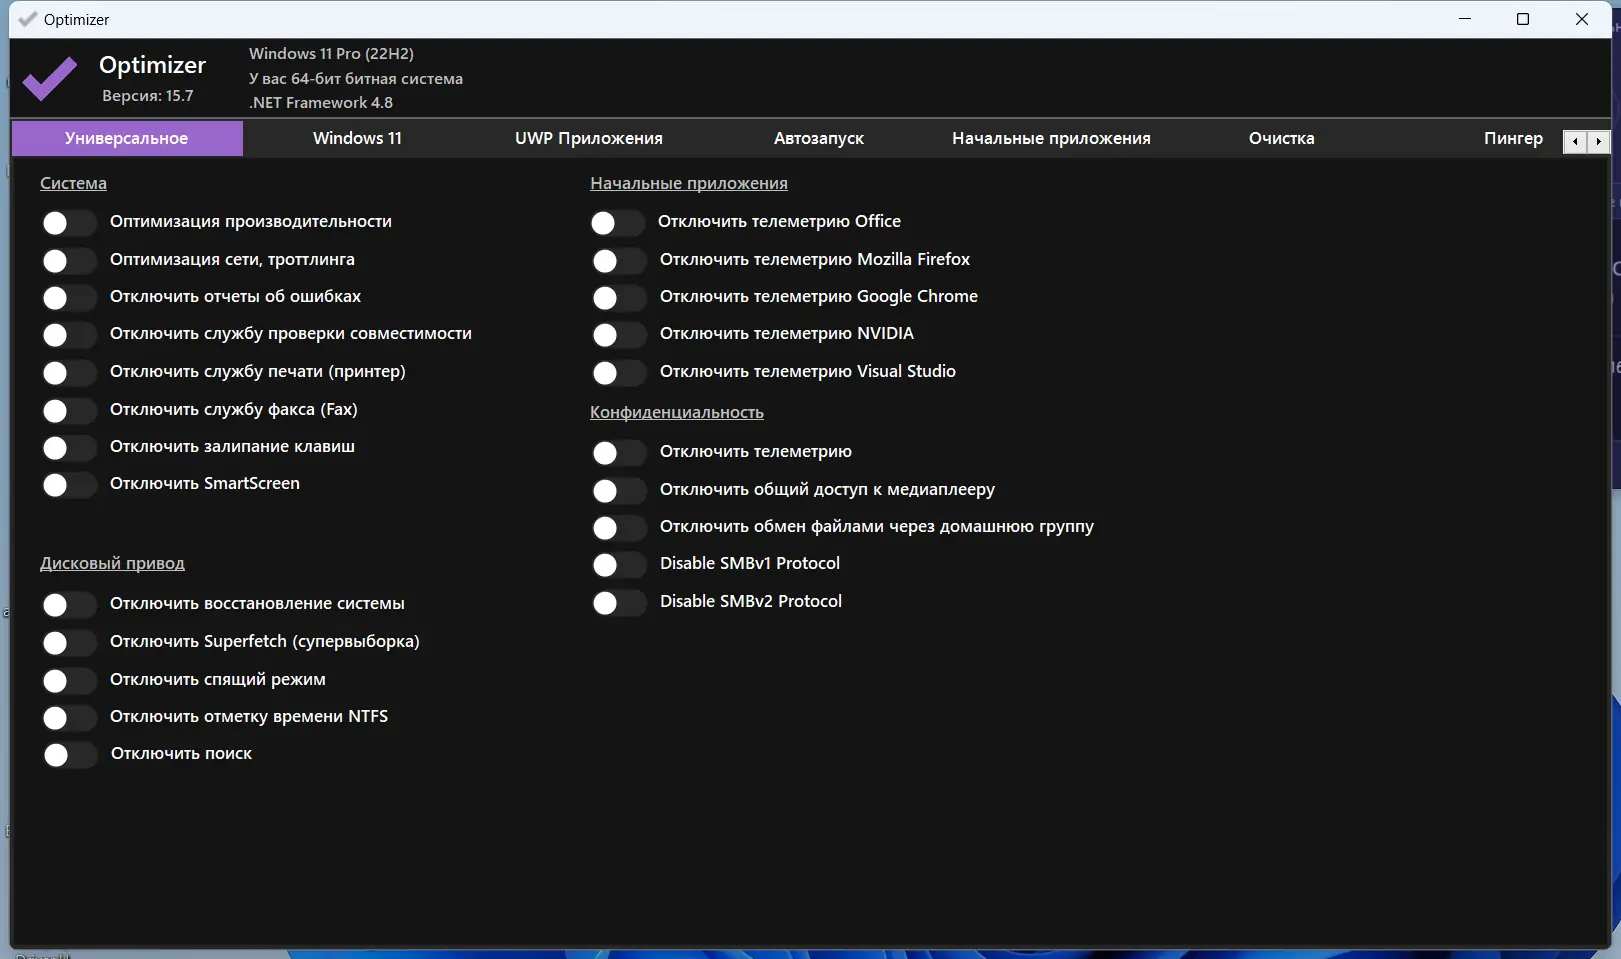The image size is (1621, 959).
Task: Toggle Отключить службу факса (Fax)
Action: point(69,410)
